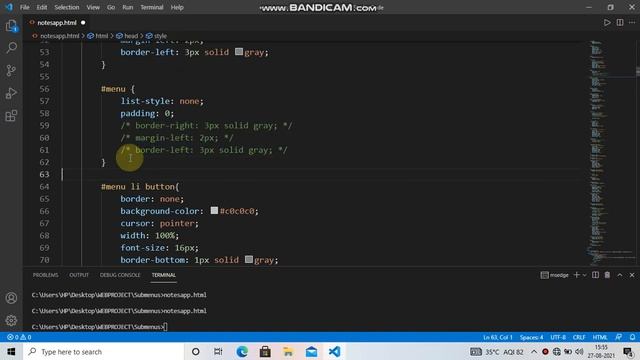Viewport: 640px width, 360px height.
Task: Open the Source Control view
Action: 11,70
